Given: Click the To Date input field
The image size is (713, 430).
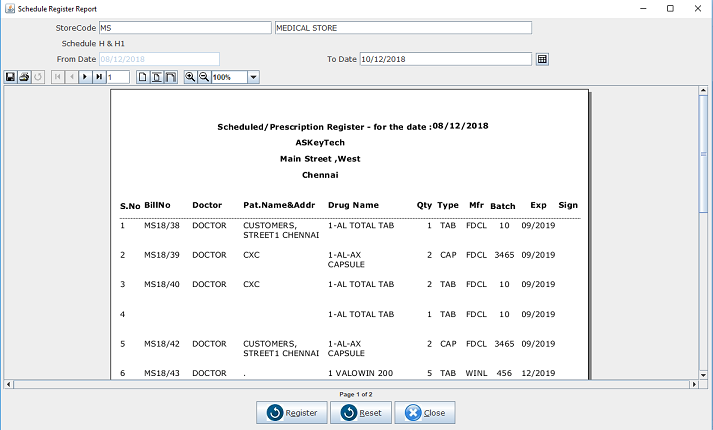Looking at the screenshot, I should click(445, 59).
